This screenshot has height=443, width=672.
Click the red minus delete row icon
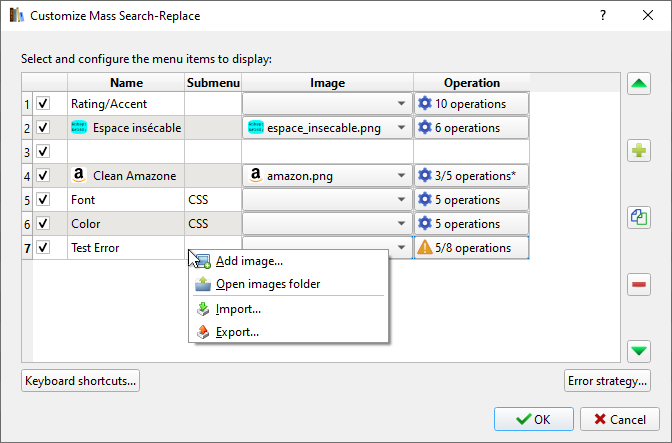pyautogui.click(x=639, y=285)
